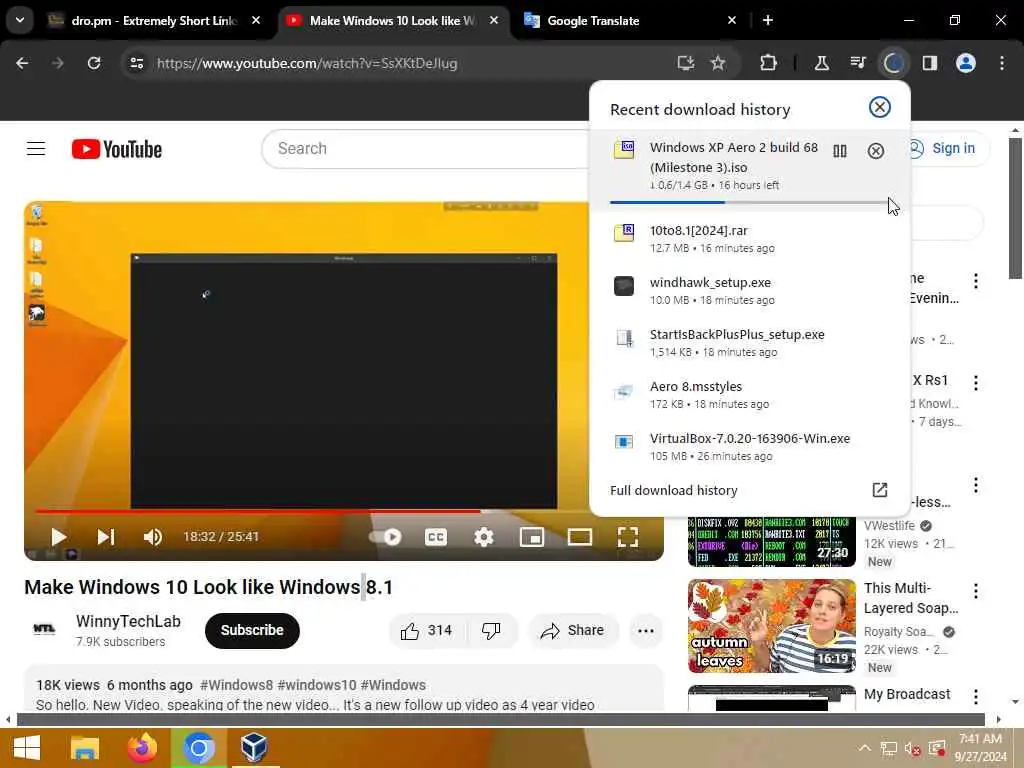This screenshot has width=1024, height=768.
Task: Go back in browser history
Action: tap(22, 63)
